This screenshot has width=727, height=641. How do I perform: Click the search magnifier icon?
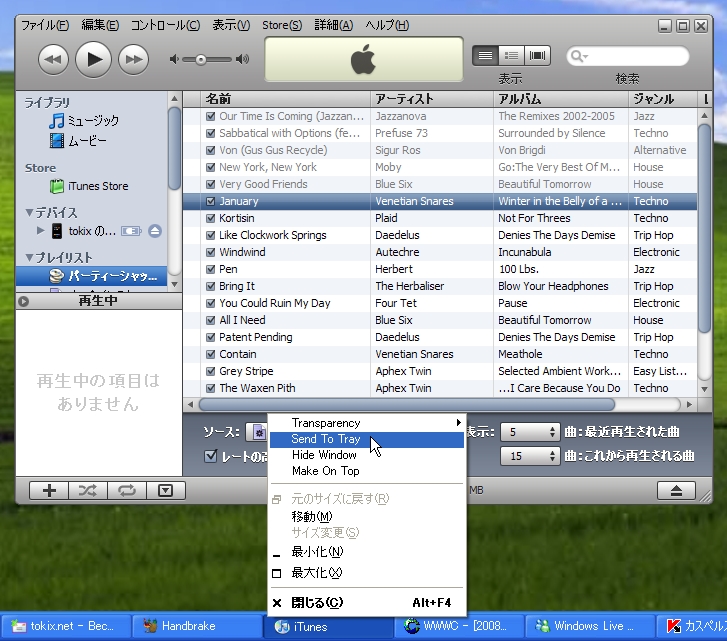576,56
